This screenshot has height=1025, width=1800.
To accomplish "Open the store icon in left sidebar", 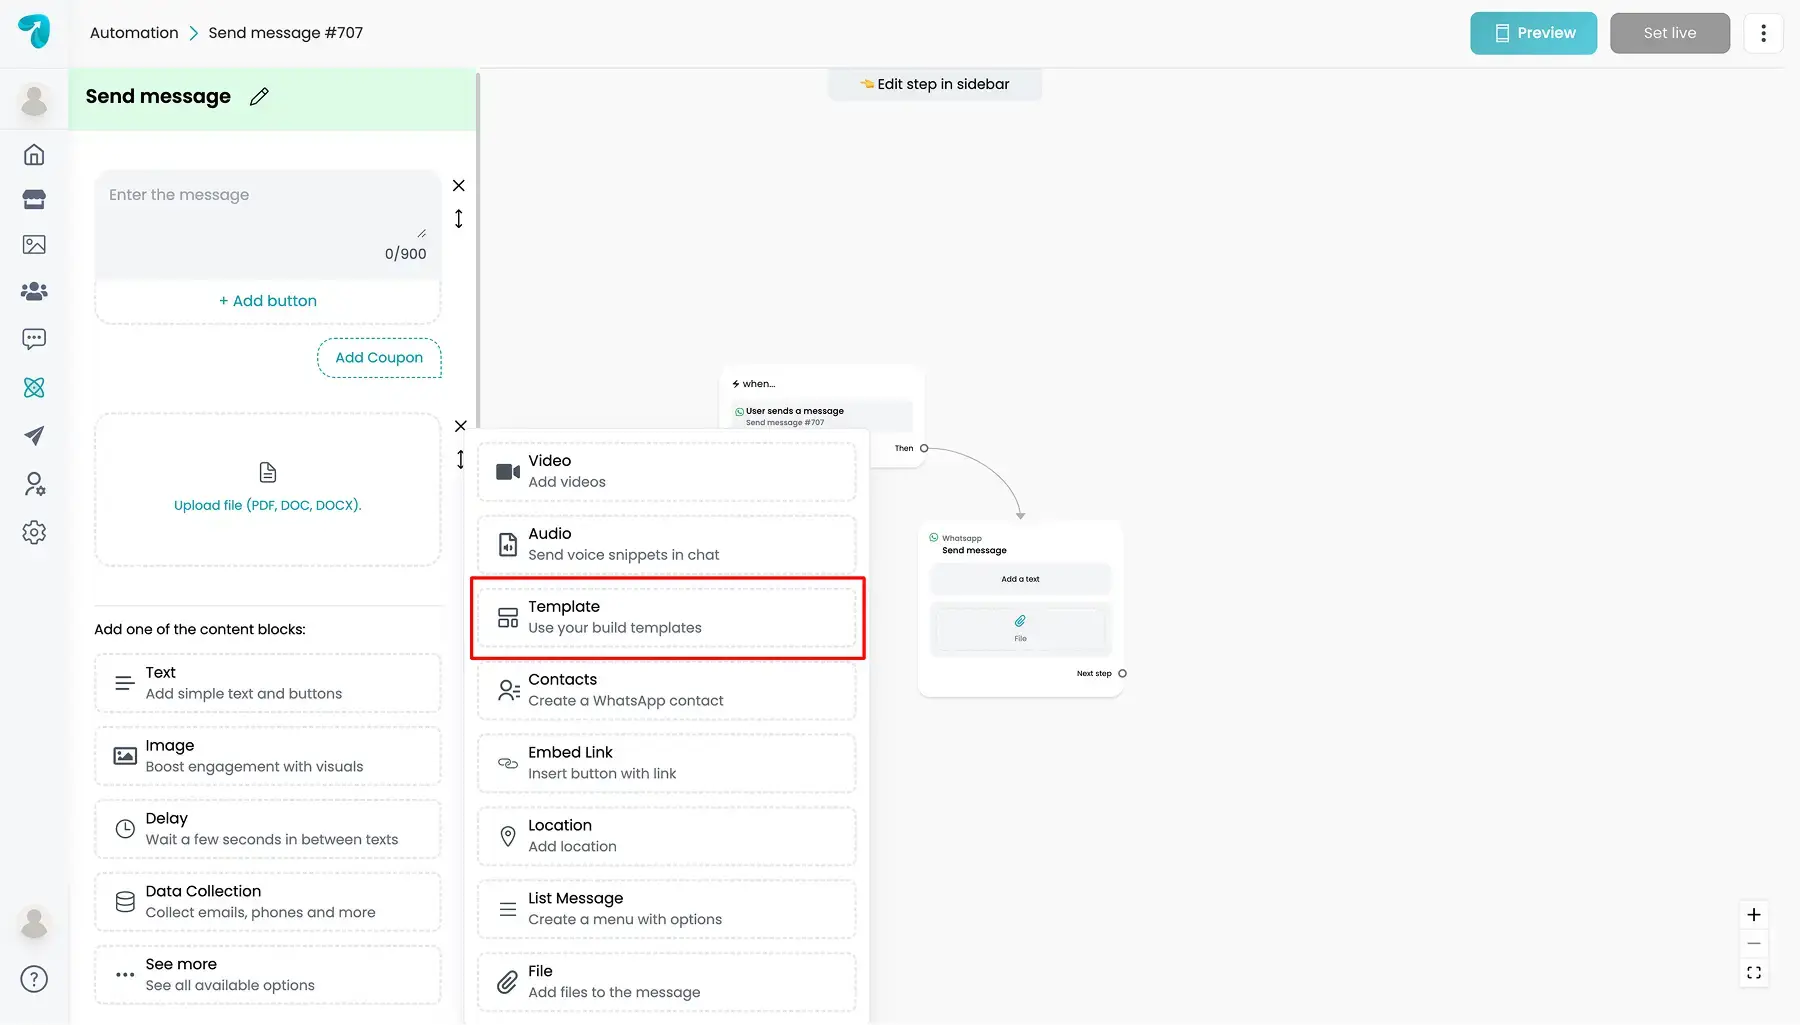I will pyautogui.click(x=34, y=199).
